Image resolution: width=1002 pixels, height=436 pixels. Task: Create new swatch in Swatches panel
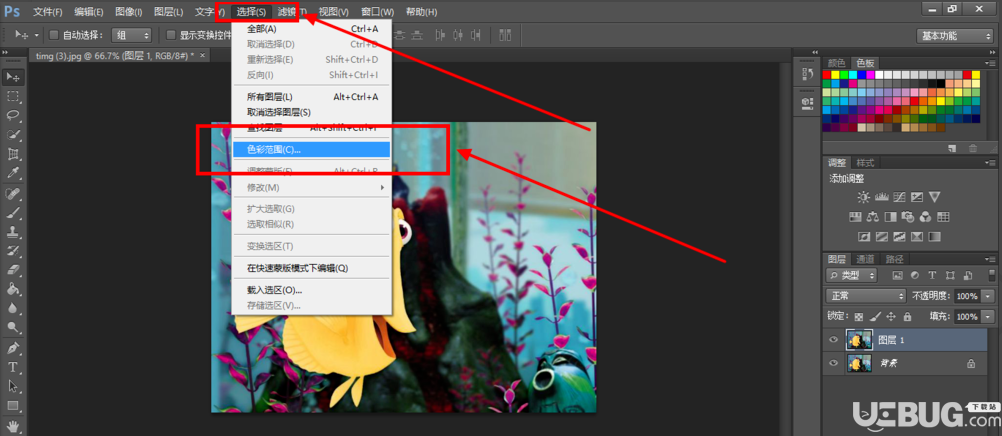[x=952, y=148]
